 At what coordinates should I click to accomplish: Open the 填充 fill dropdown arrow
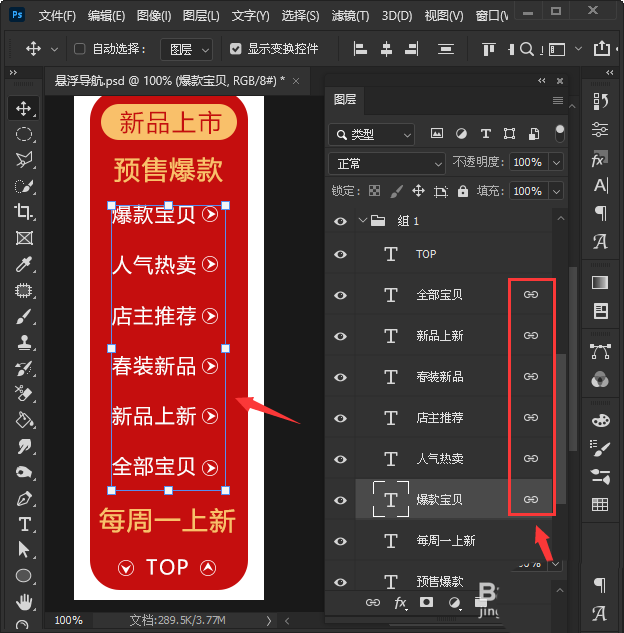[x=556, y=191]
